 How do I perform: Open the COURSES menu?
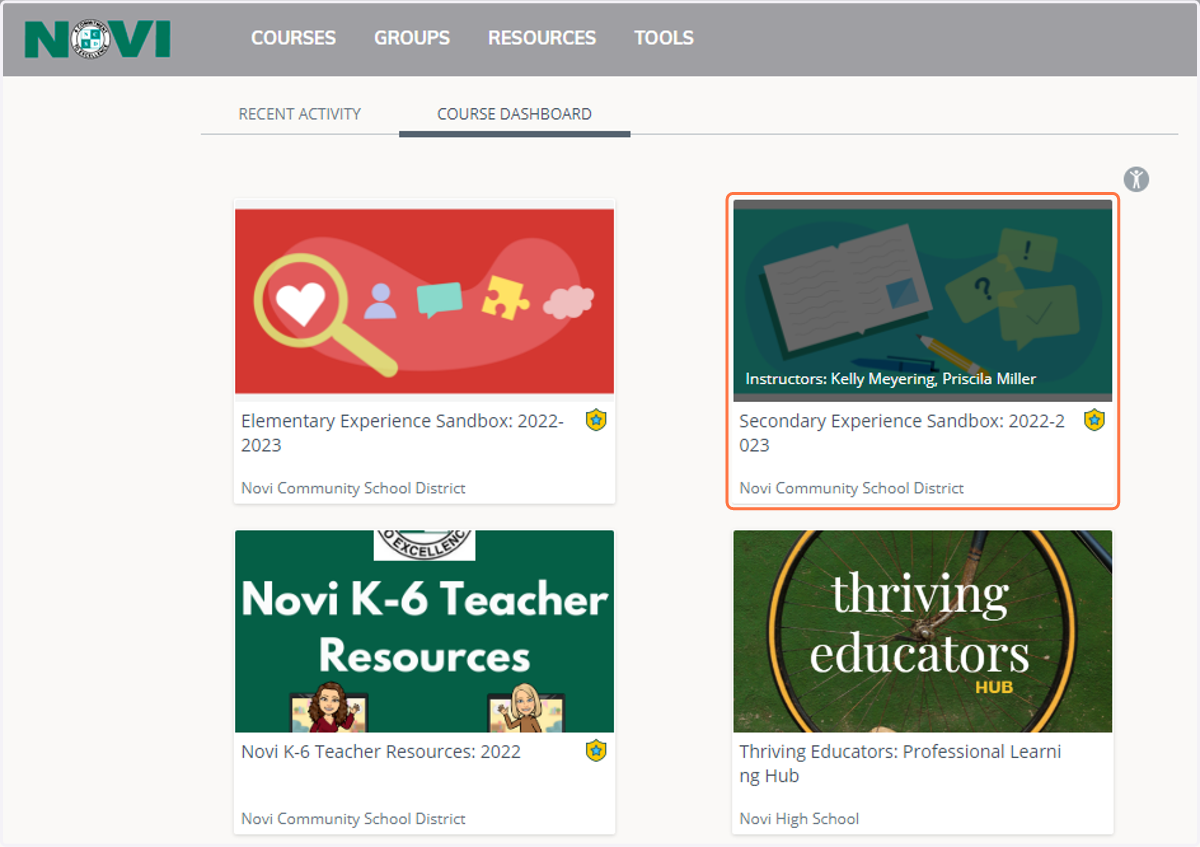pos(293,38)
